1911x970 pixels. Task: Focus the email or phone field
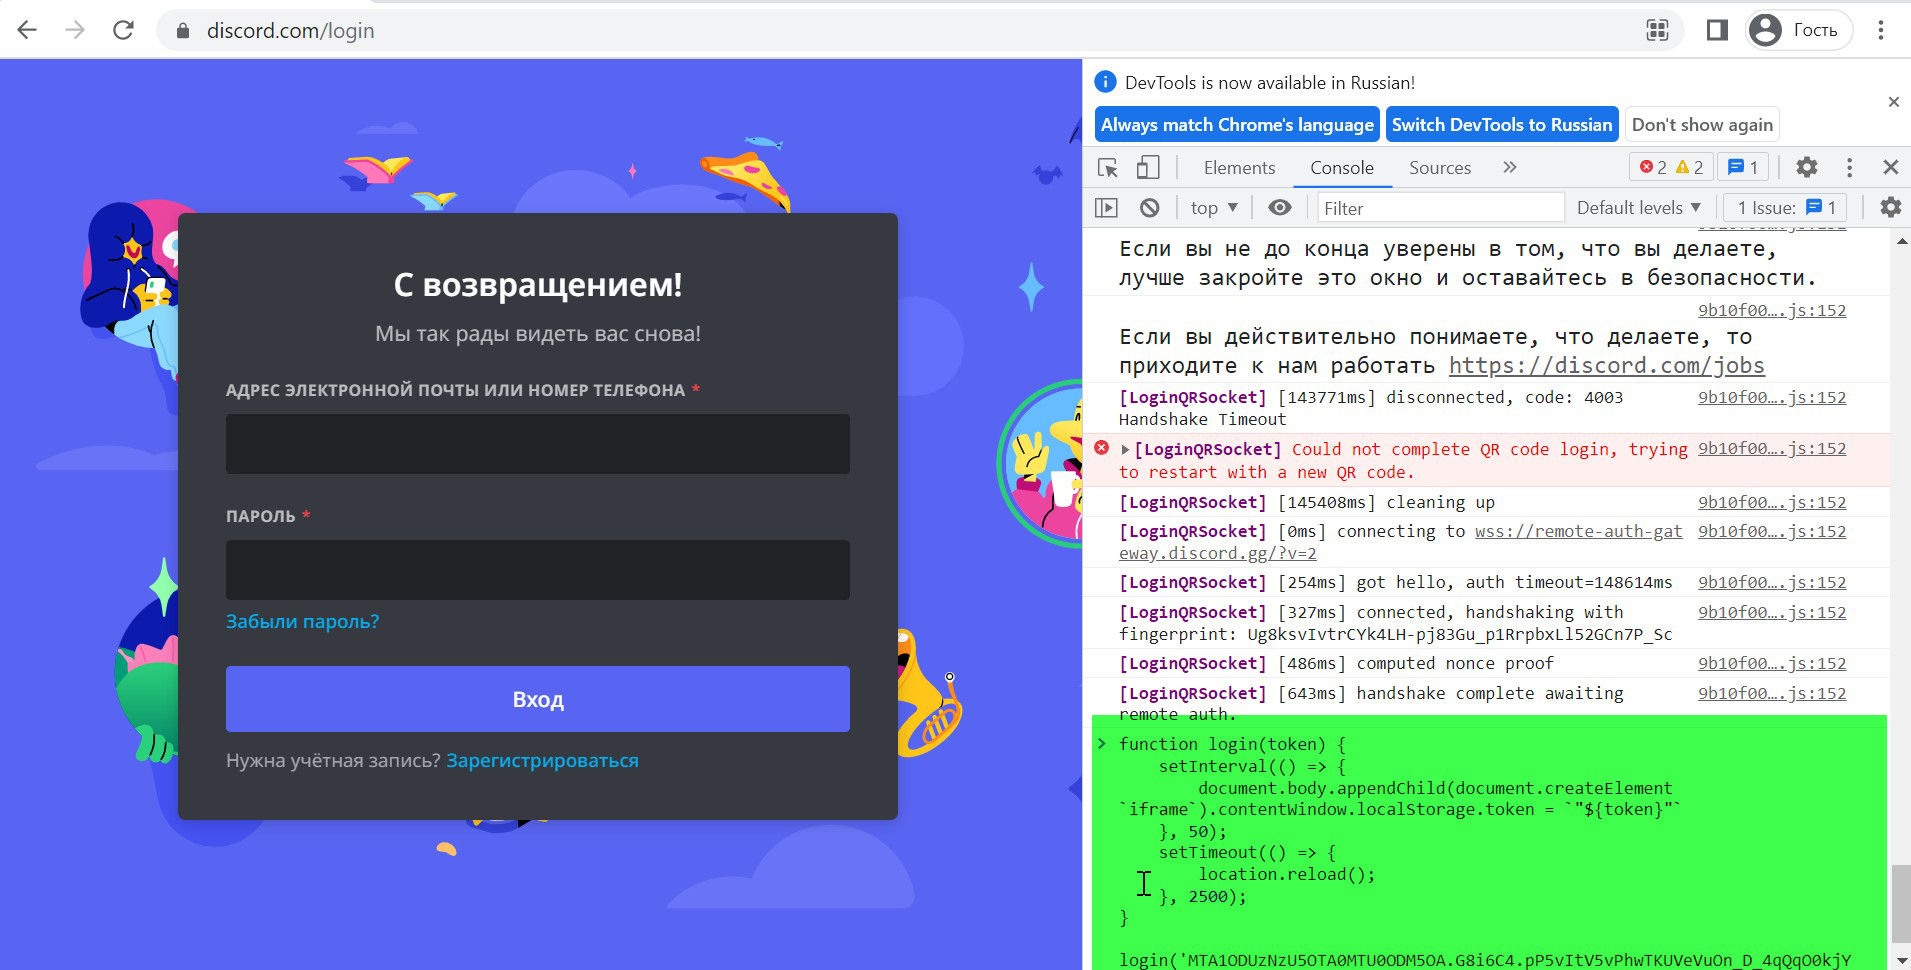[538, 444]
